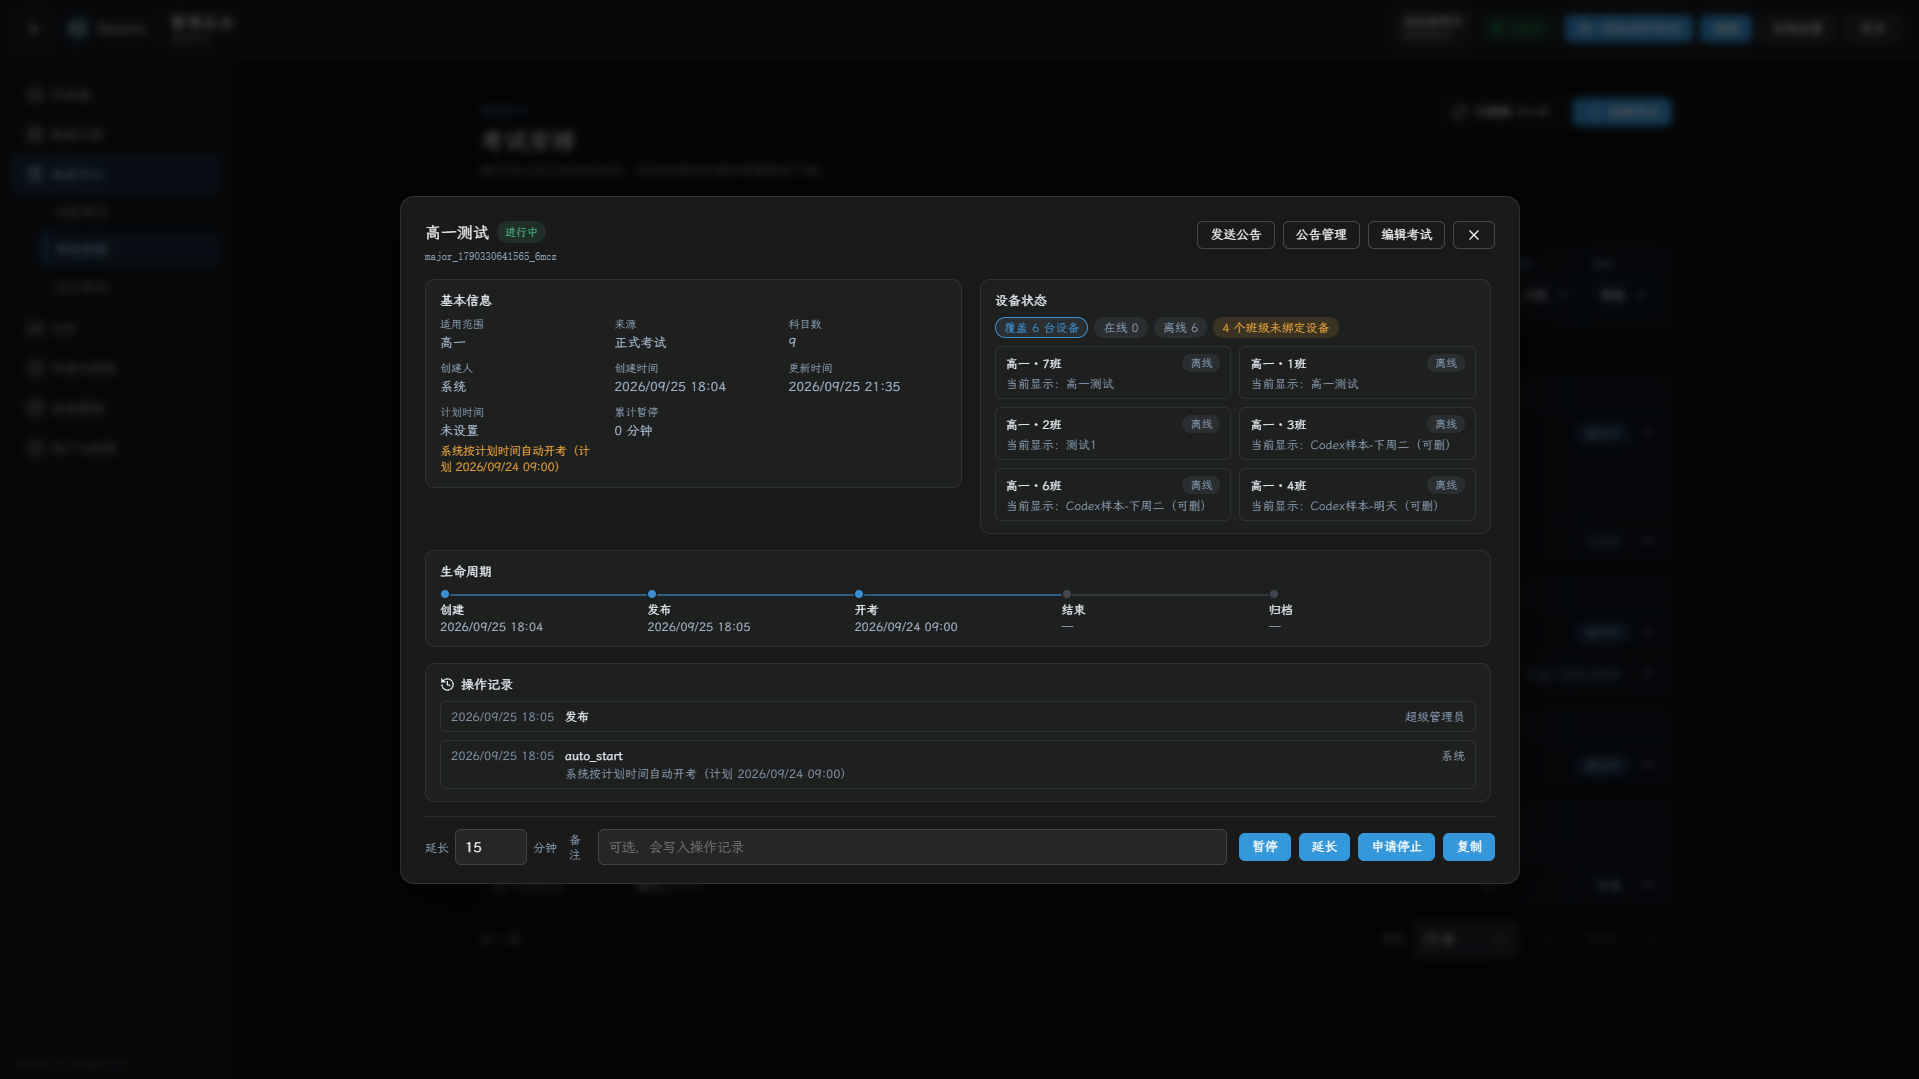This screenshot has height=1079, width=1919.
Task: Click the 创建 lifecycle marker dot
Action: point(445,594)
